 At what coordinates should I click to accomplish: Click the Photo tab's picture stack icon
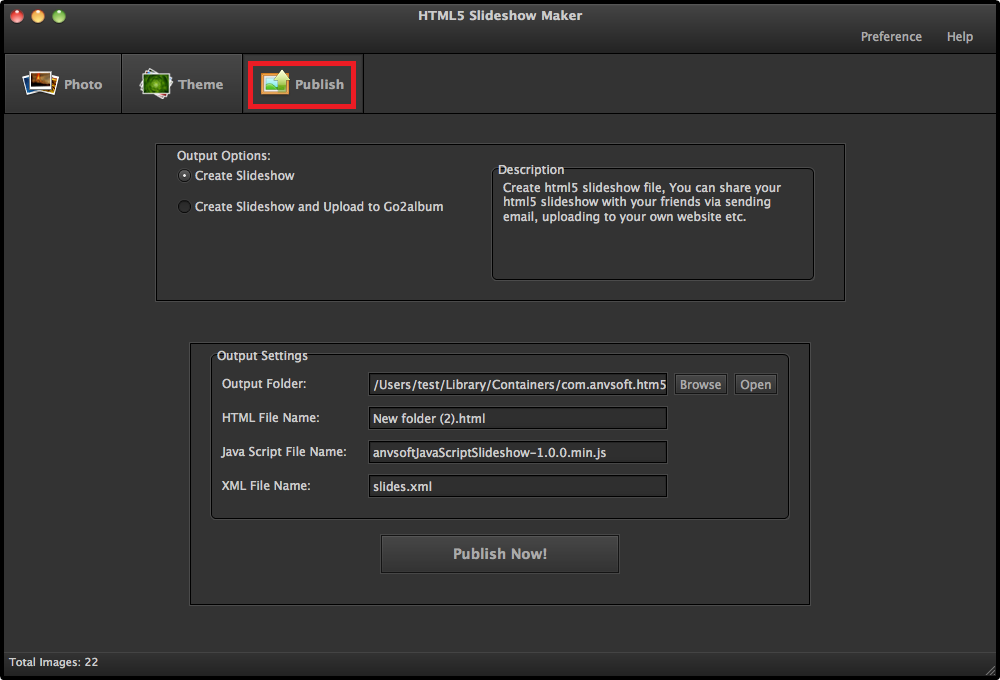[x=40, y=84]
